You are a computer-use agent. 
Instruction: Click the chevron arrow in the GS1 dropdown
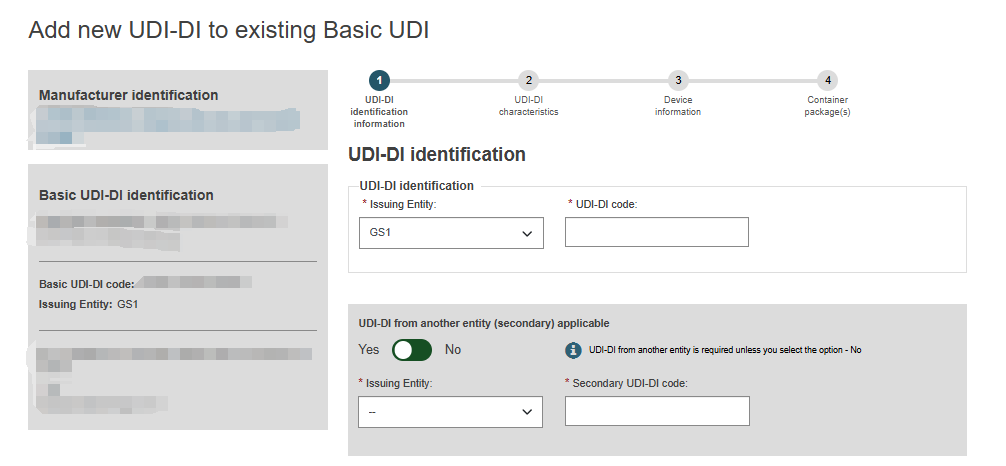pyautogui.click(x=527, y=234)
